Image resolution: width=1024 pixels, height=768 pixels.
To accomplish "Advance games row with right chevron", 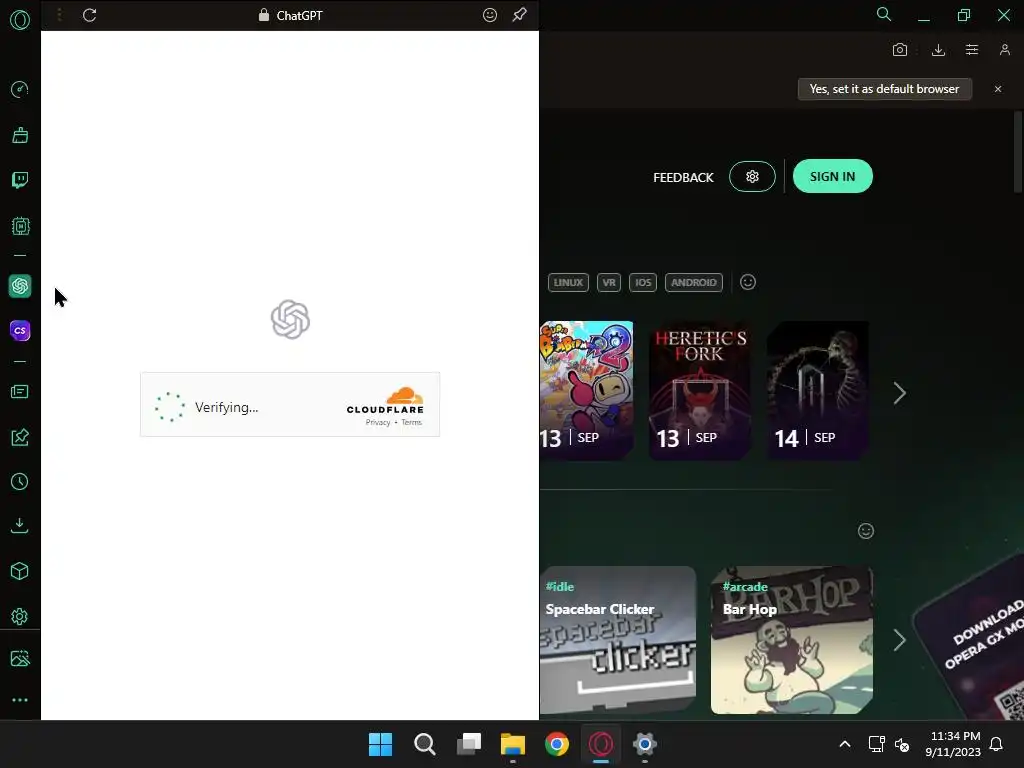I will 899,639.
